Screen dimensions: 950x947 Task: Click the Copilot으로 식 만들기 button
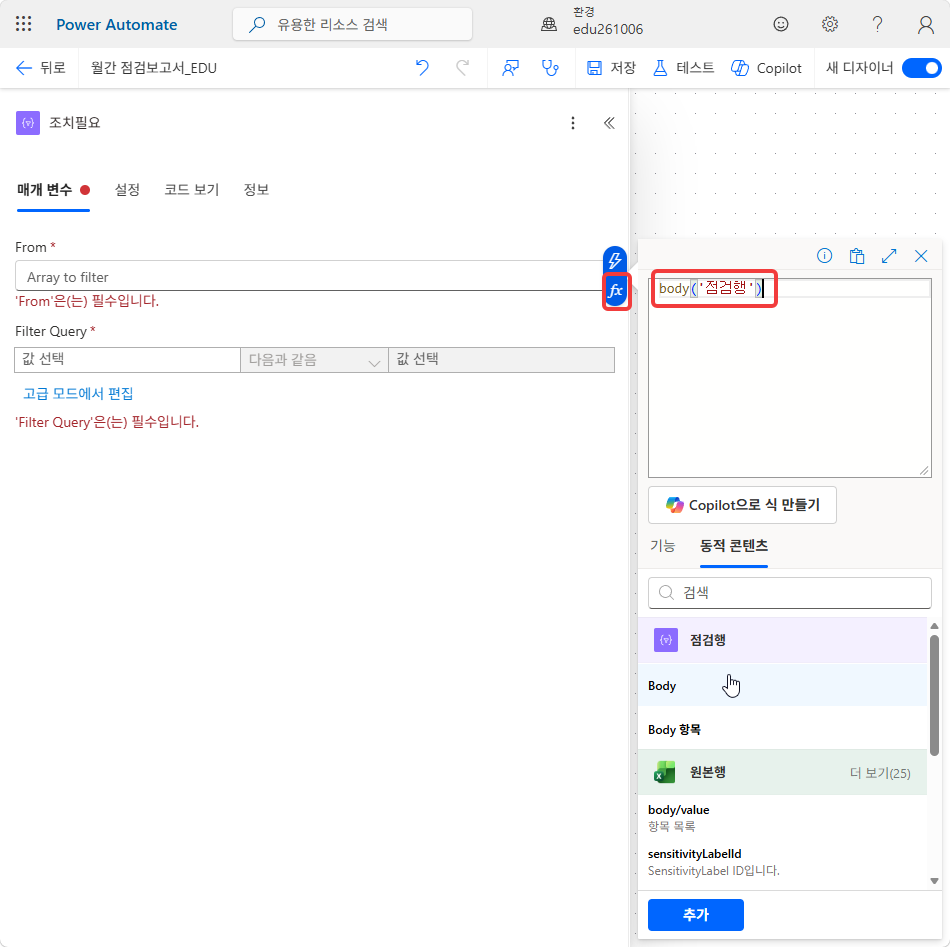pos(742,505)
